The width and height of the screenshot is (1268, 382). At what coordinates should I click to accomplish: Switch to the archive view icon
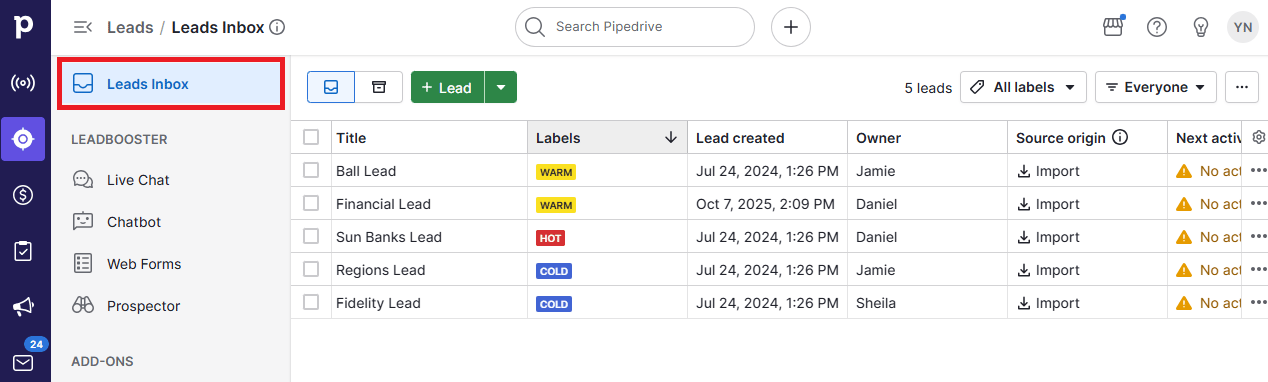[379, 87]
